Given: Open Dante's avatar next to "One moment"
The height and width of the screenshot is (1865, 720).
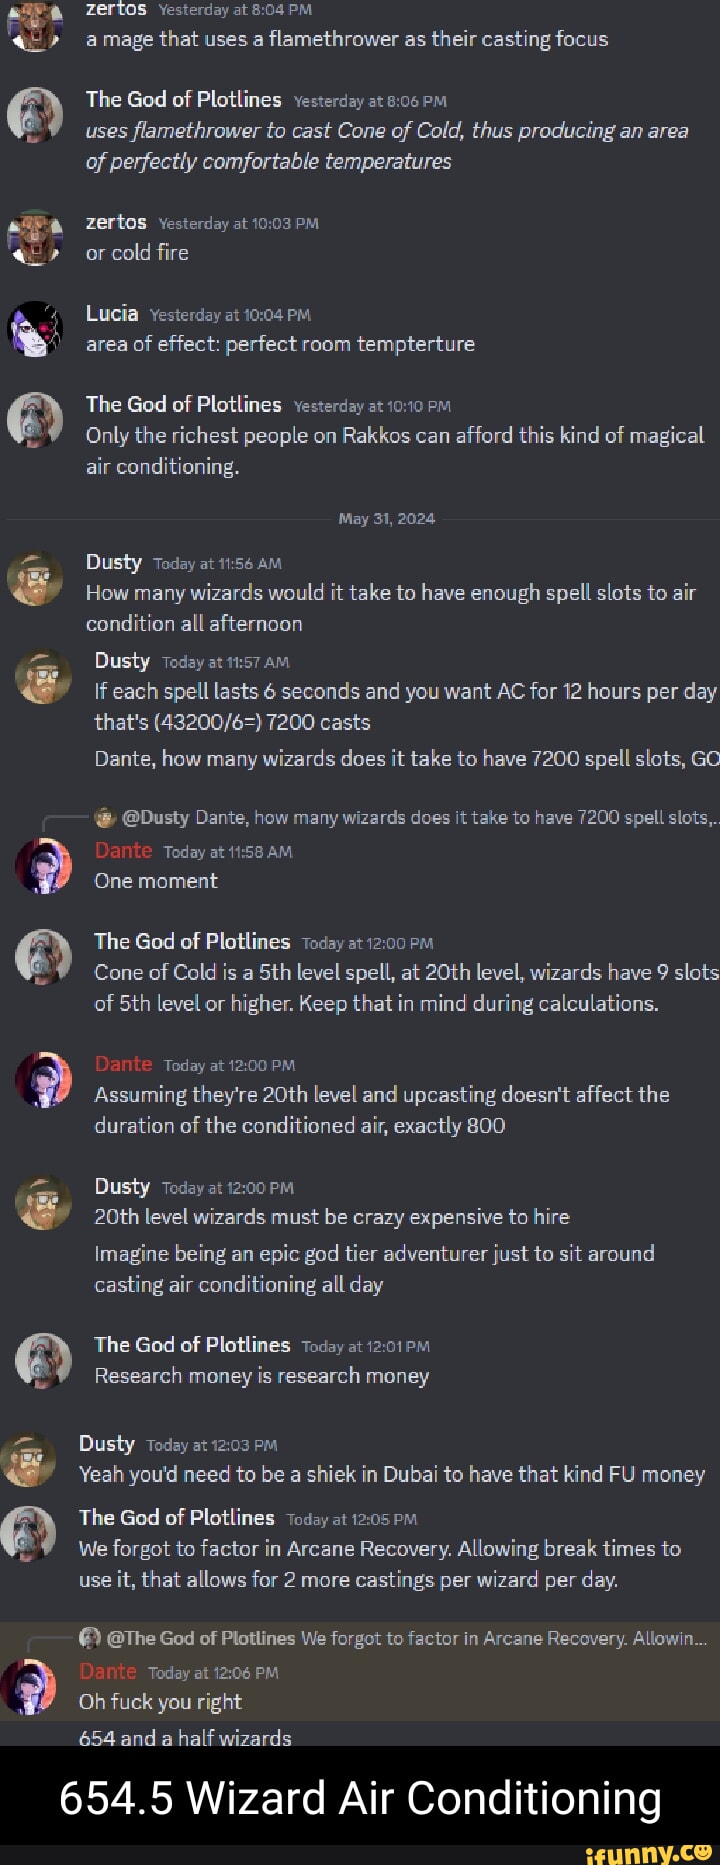Looking at the screenshot, I should point(44,865).
